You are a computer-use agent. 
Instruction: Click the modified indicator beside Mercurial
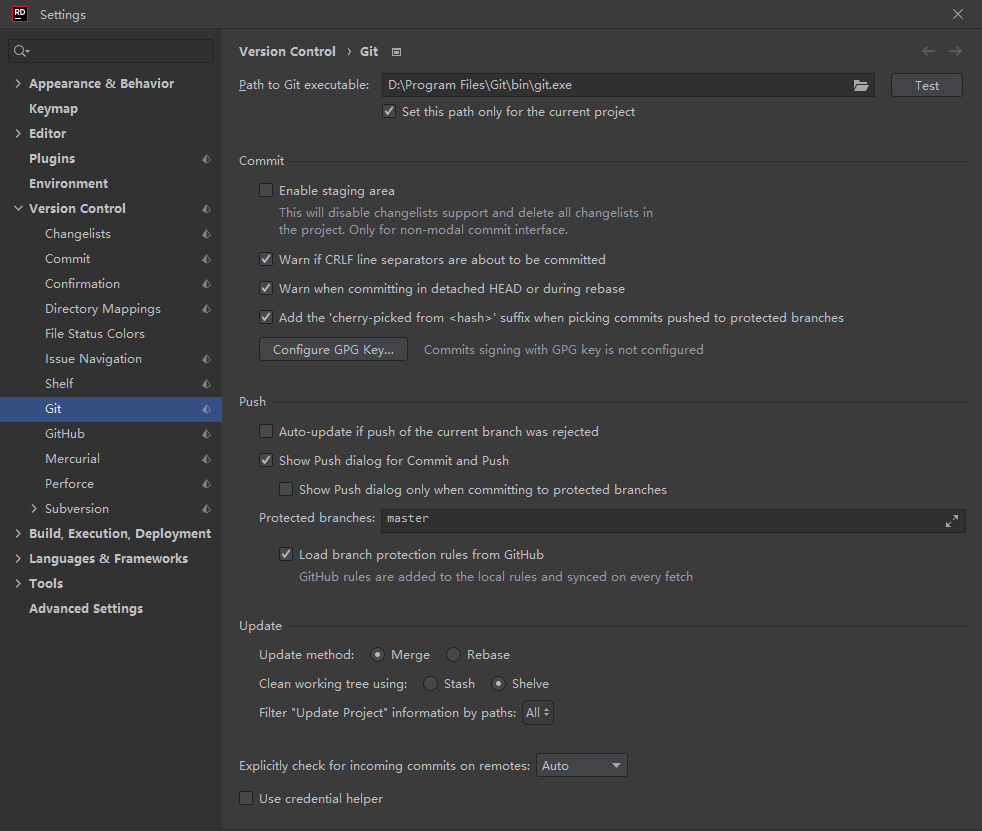(x=205, y=458)
